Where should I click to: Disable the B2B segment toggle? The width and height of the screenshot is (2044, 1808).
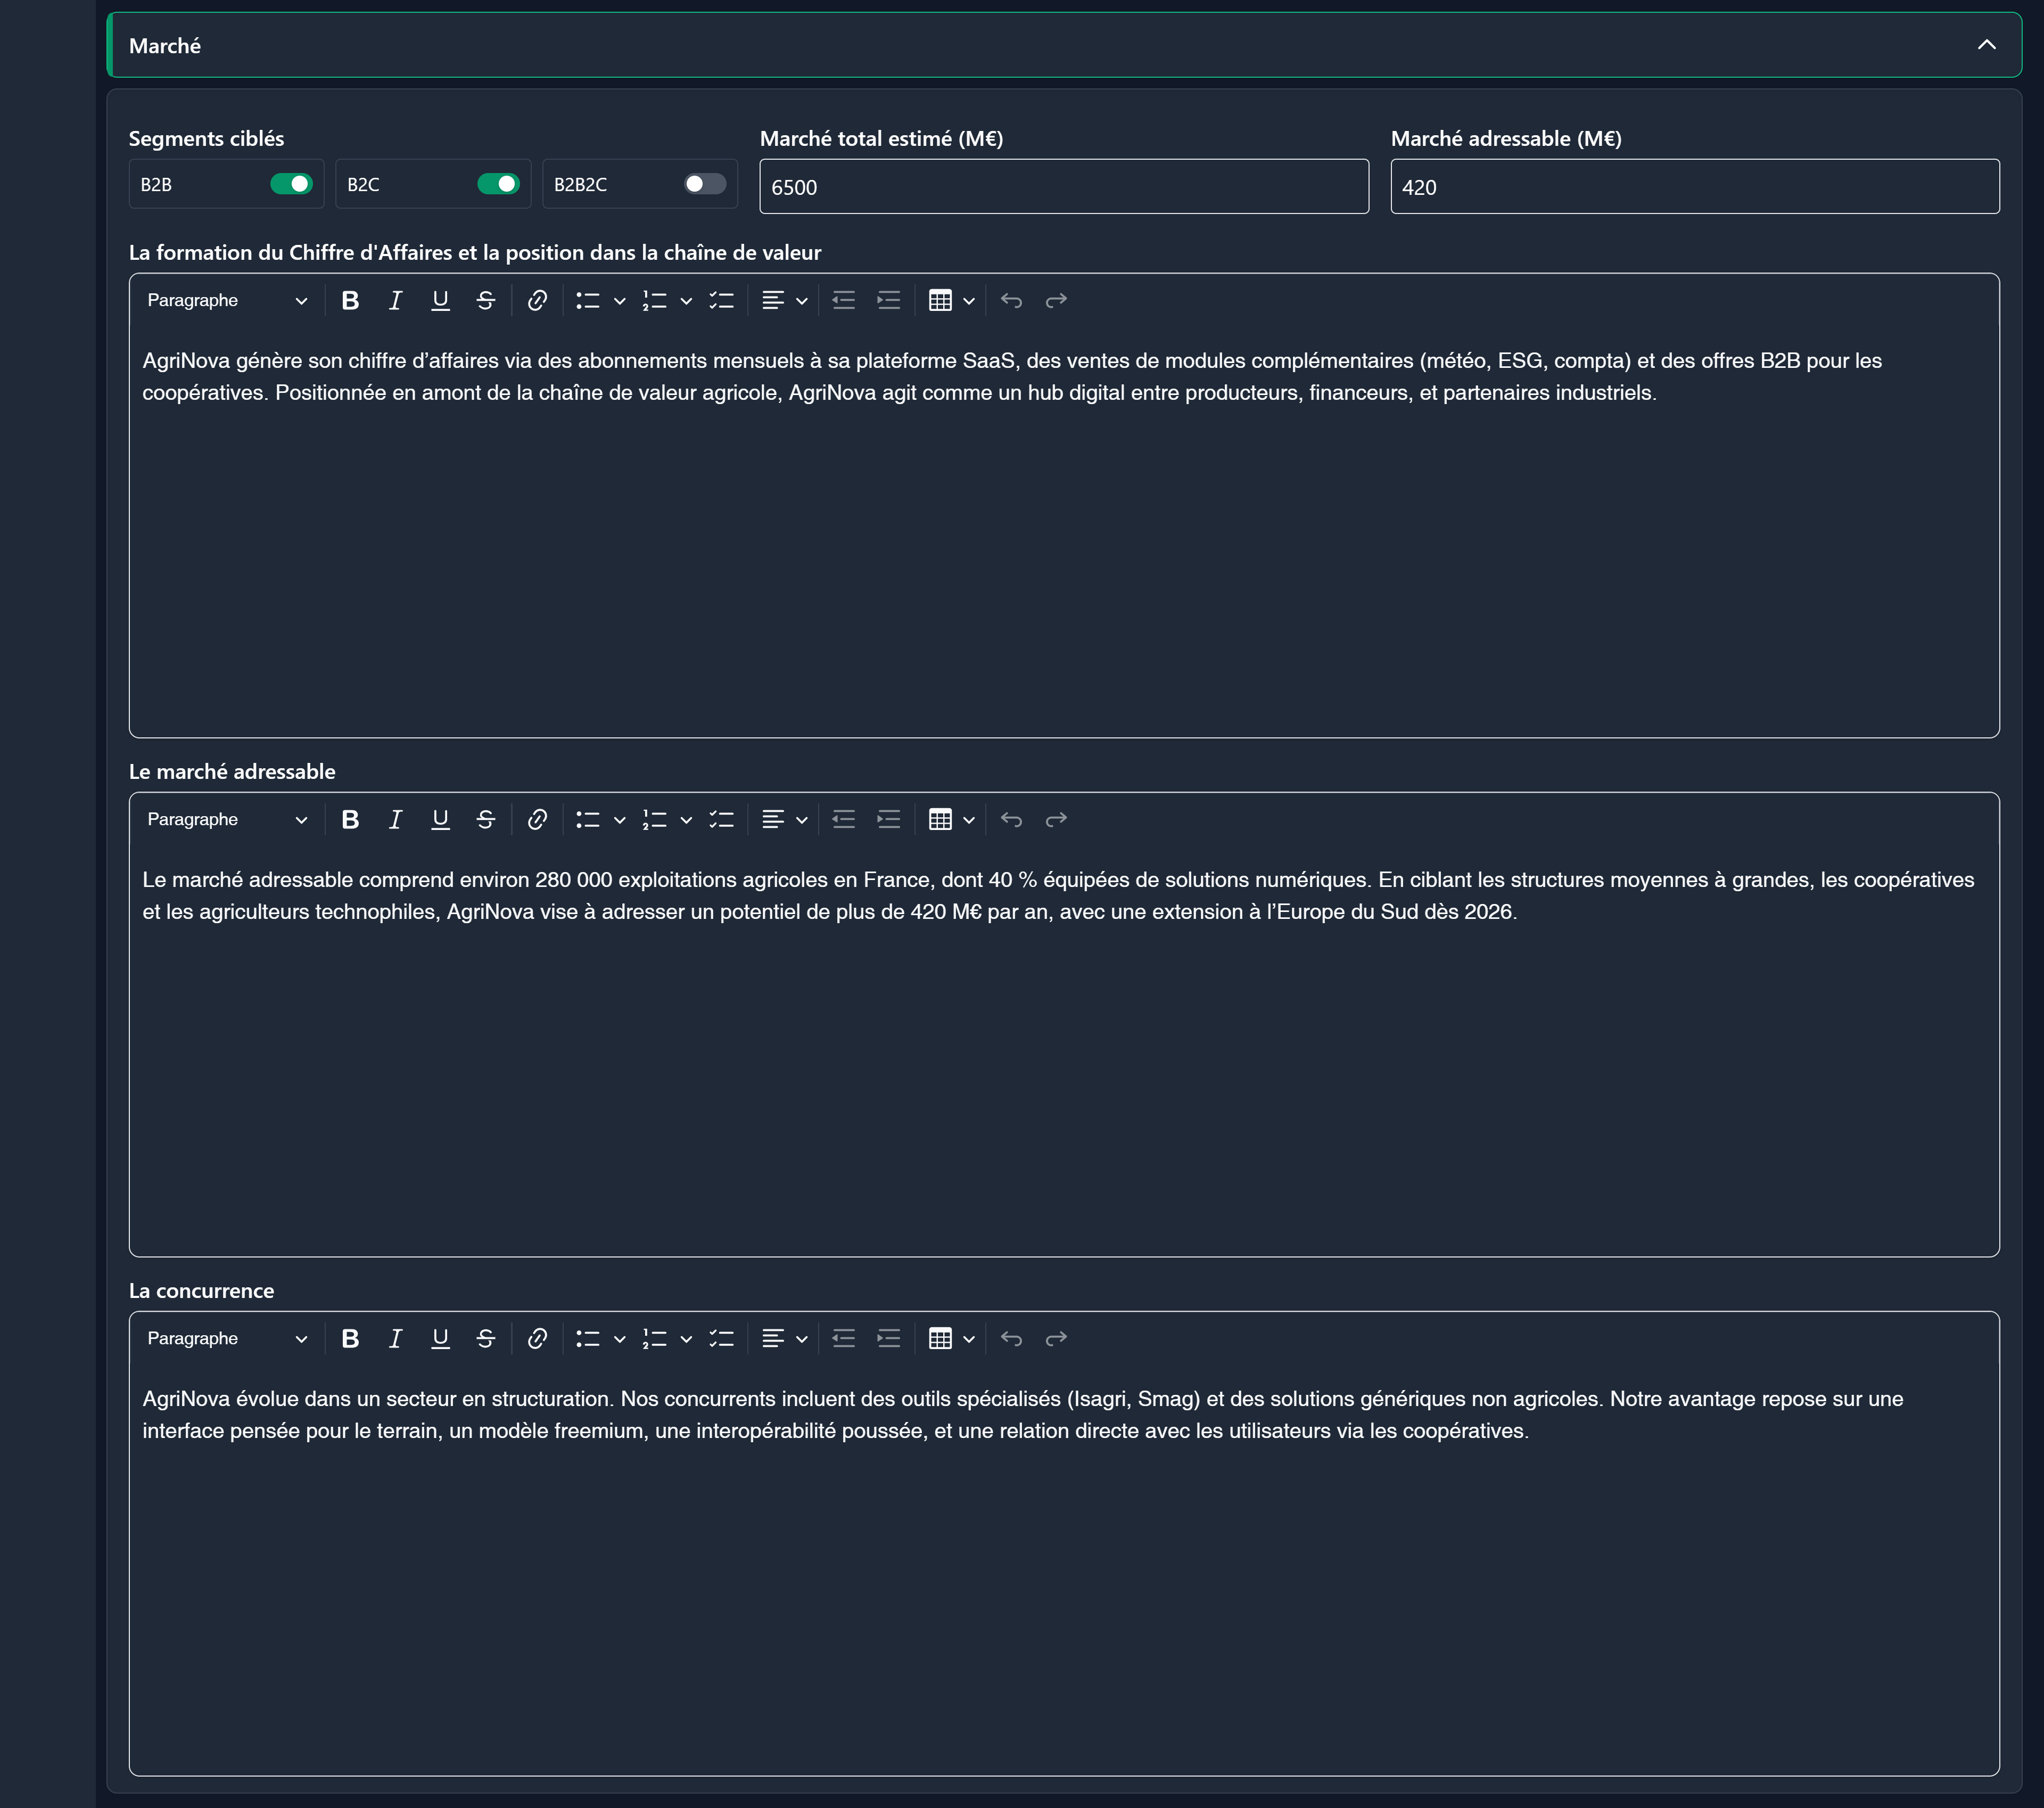(291, 184)
